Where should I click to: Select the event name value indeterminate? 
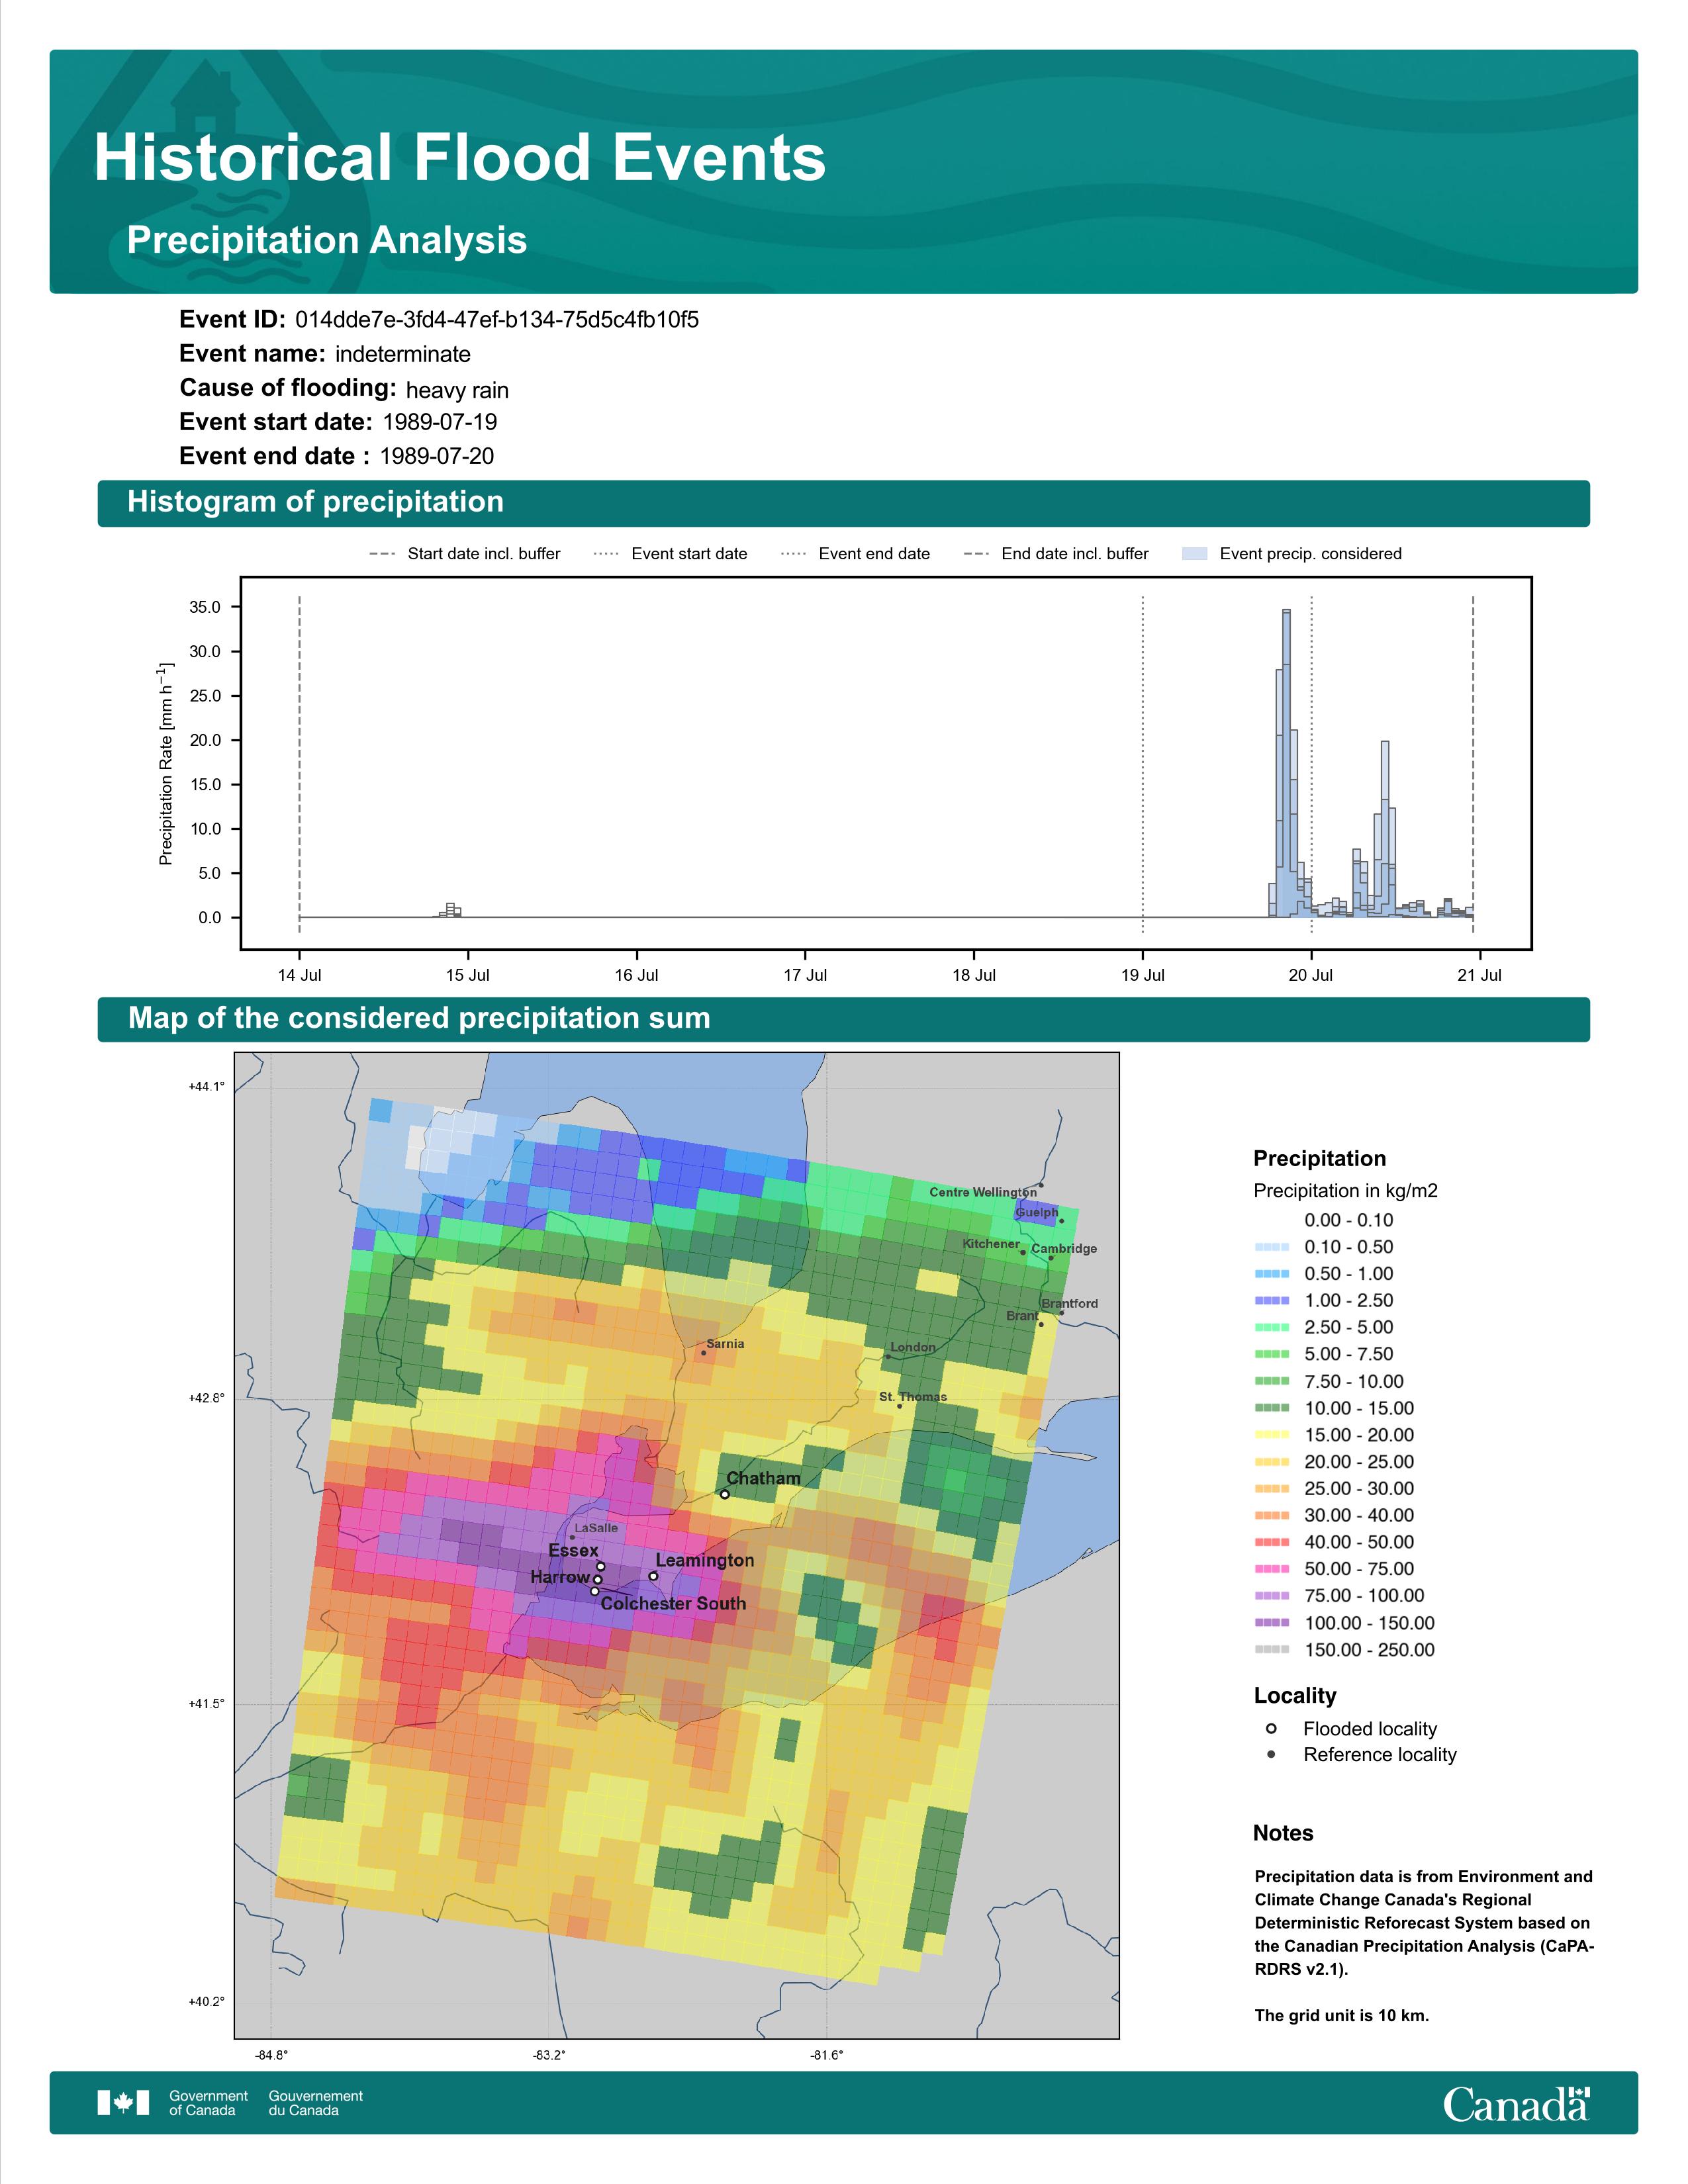pyautogui.click(x=403, y=355)
